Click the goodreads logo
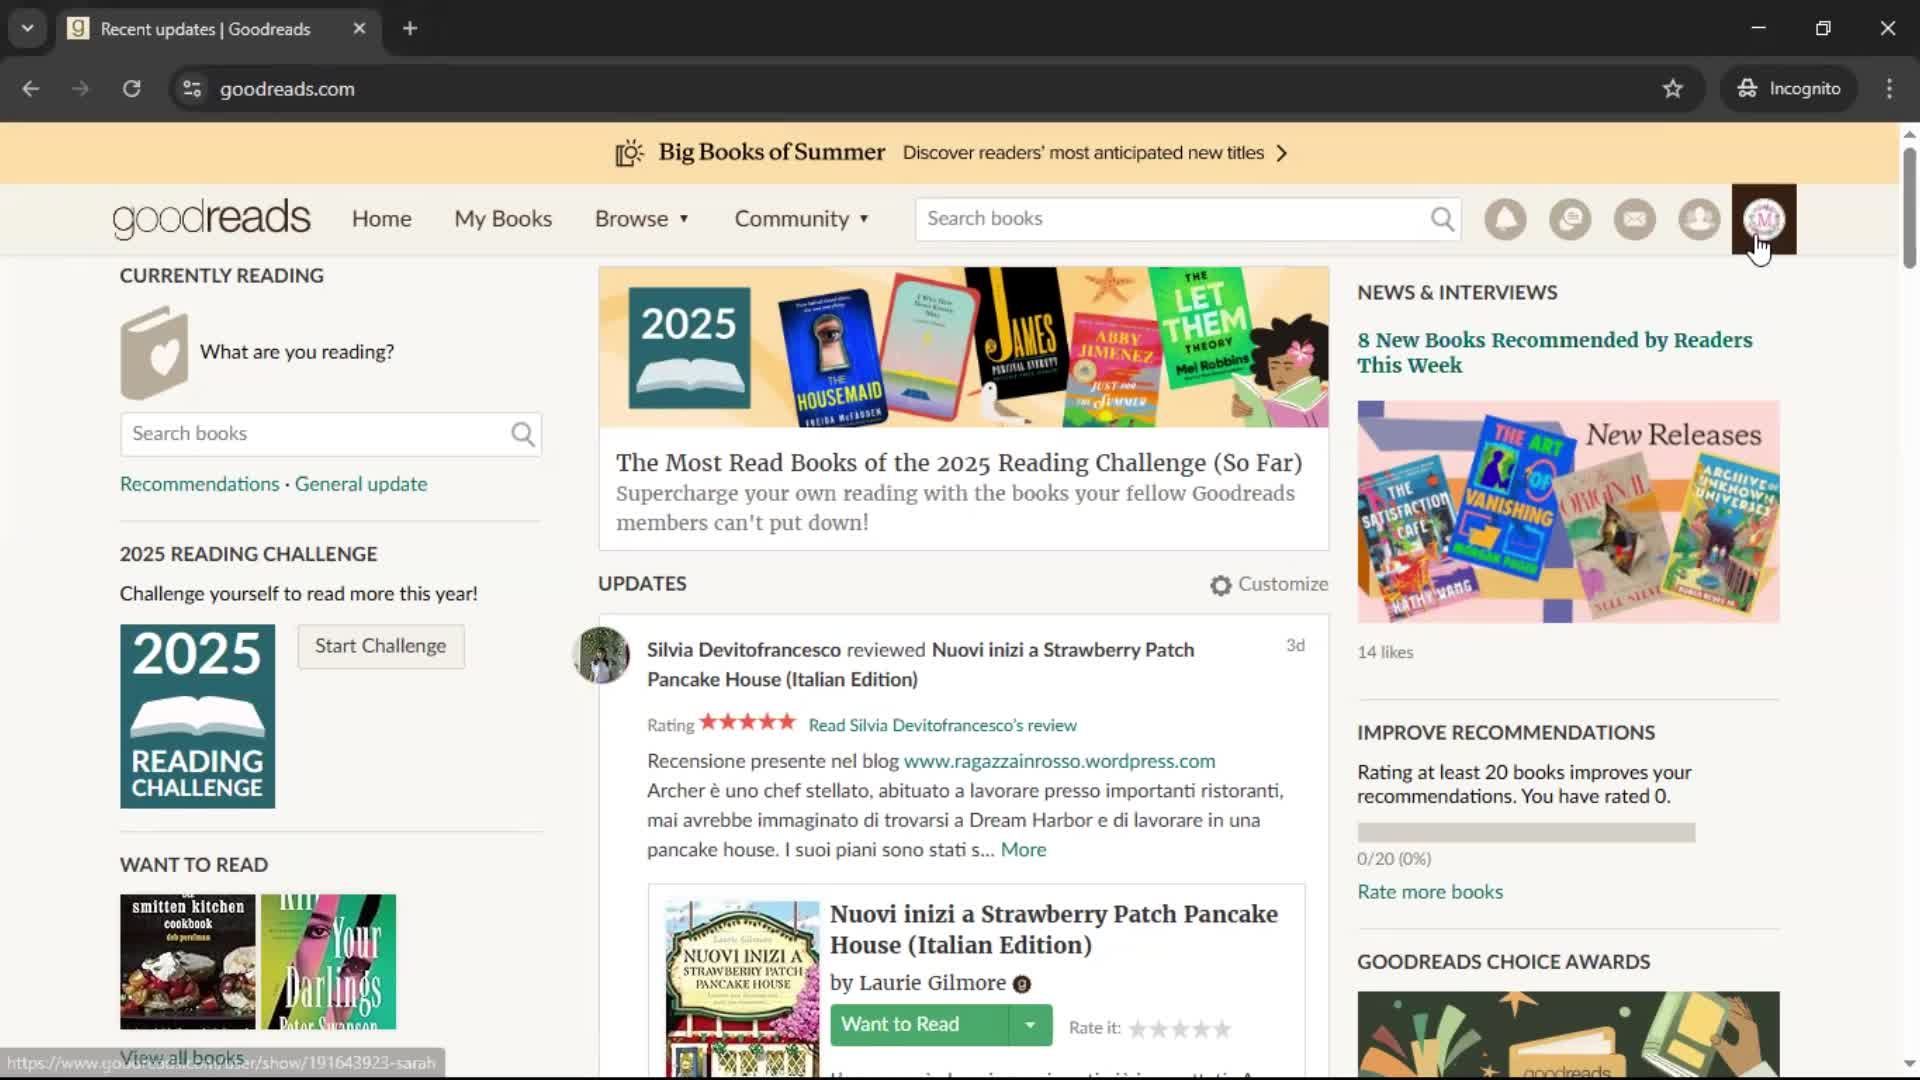This screenshot has width=1920, height=1080. [x=211, y=219]
